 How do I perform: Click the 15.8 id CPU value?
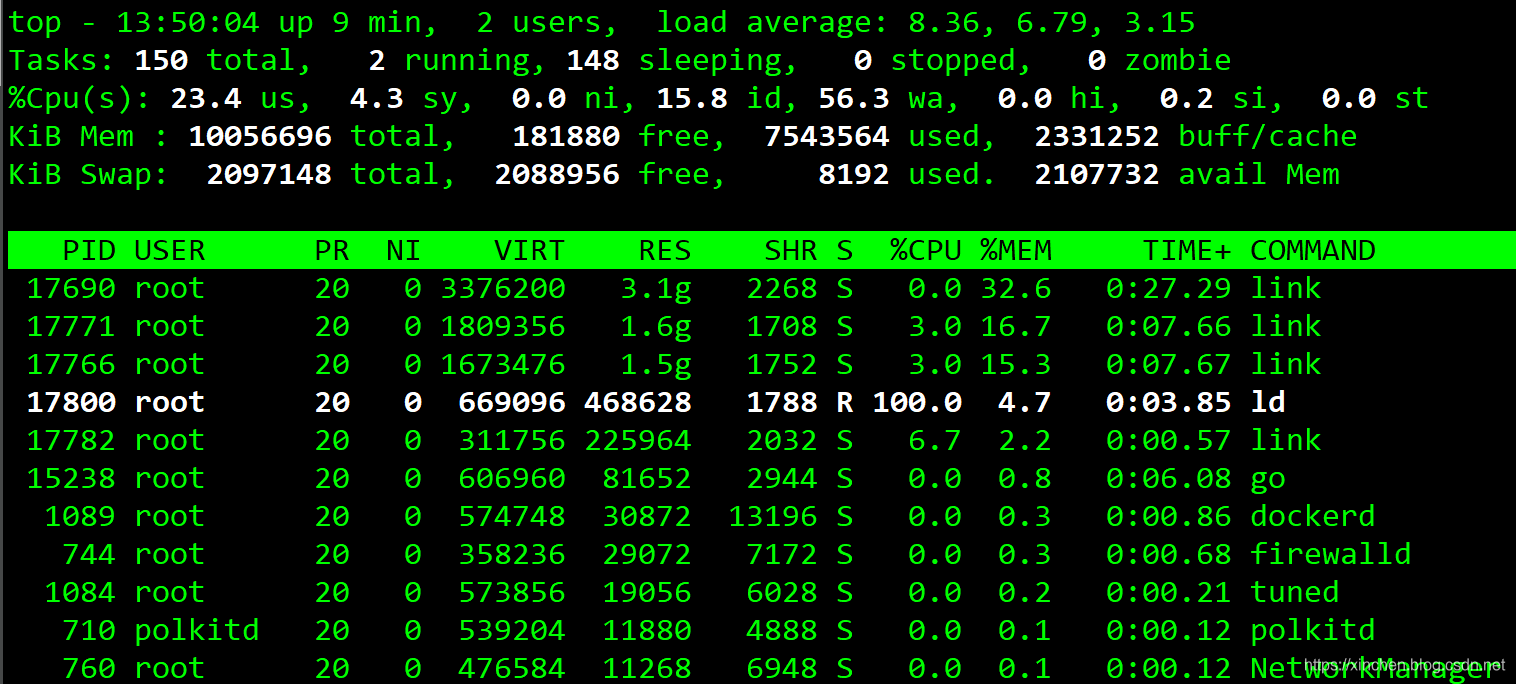pos(692,98)
